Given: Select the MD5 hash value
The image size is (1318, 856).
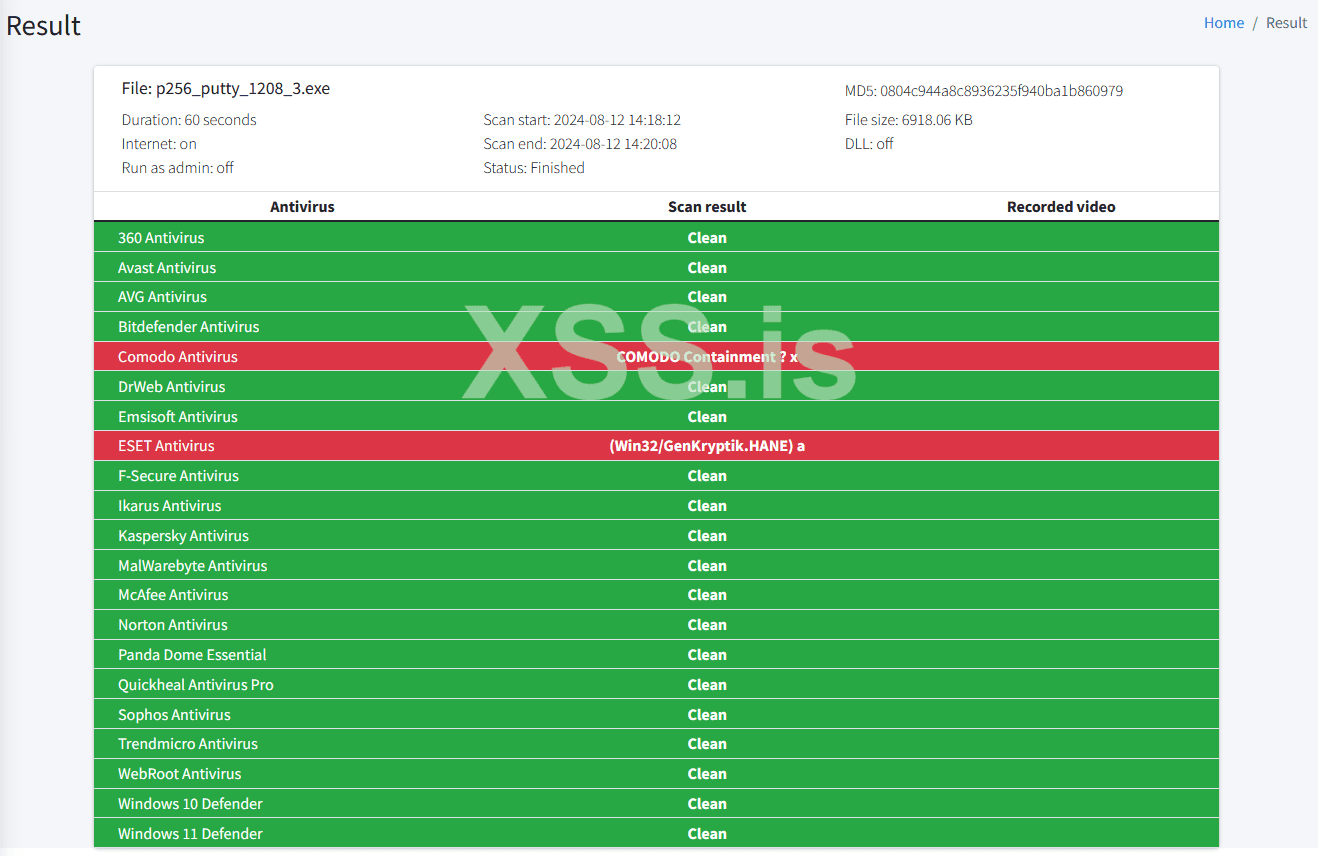Looking at the screenshot, I should 1001,91.
